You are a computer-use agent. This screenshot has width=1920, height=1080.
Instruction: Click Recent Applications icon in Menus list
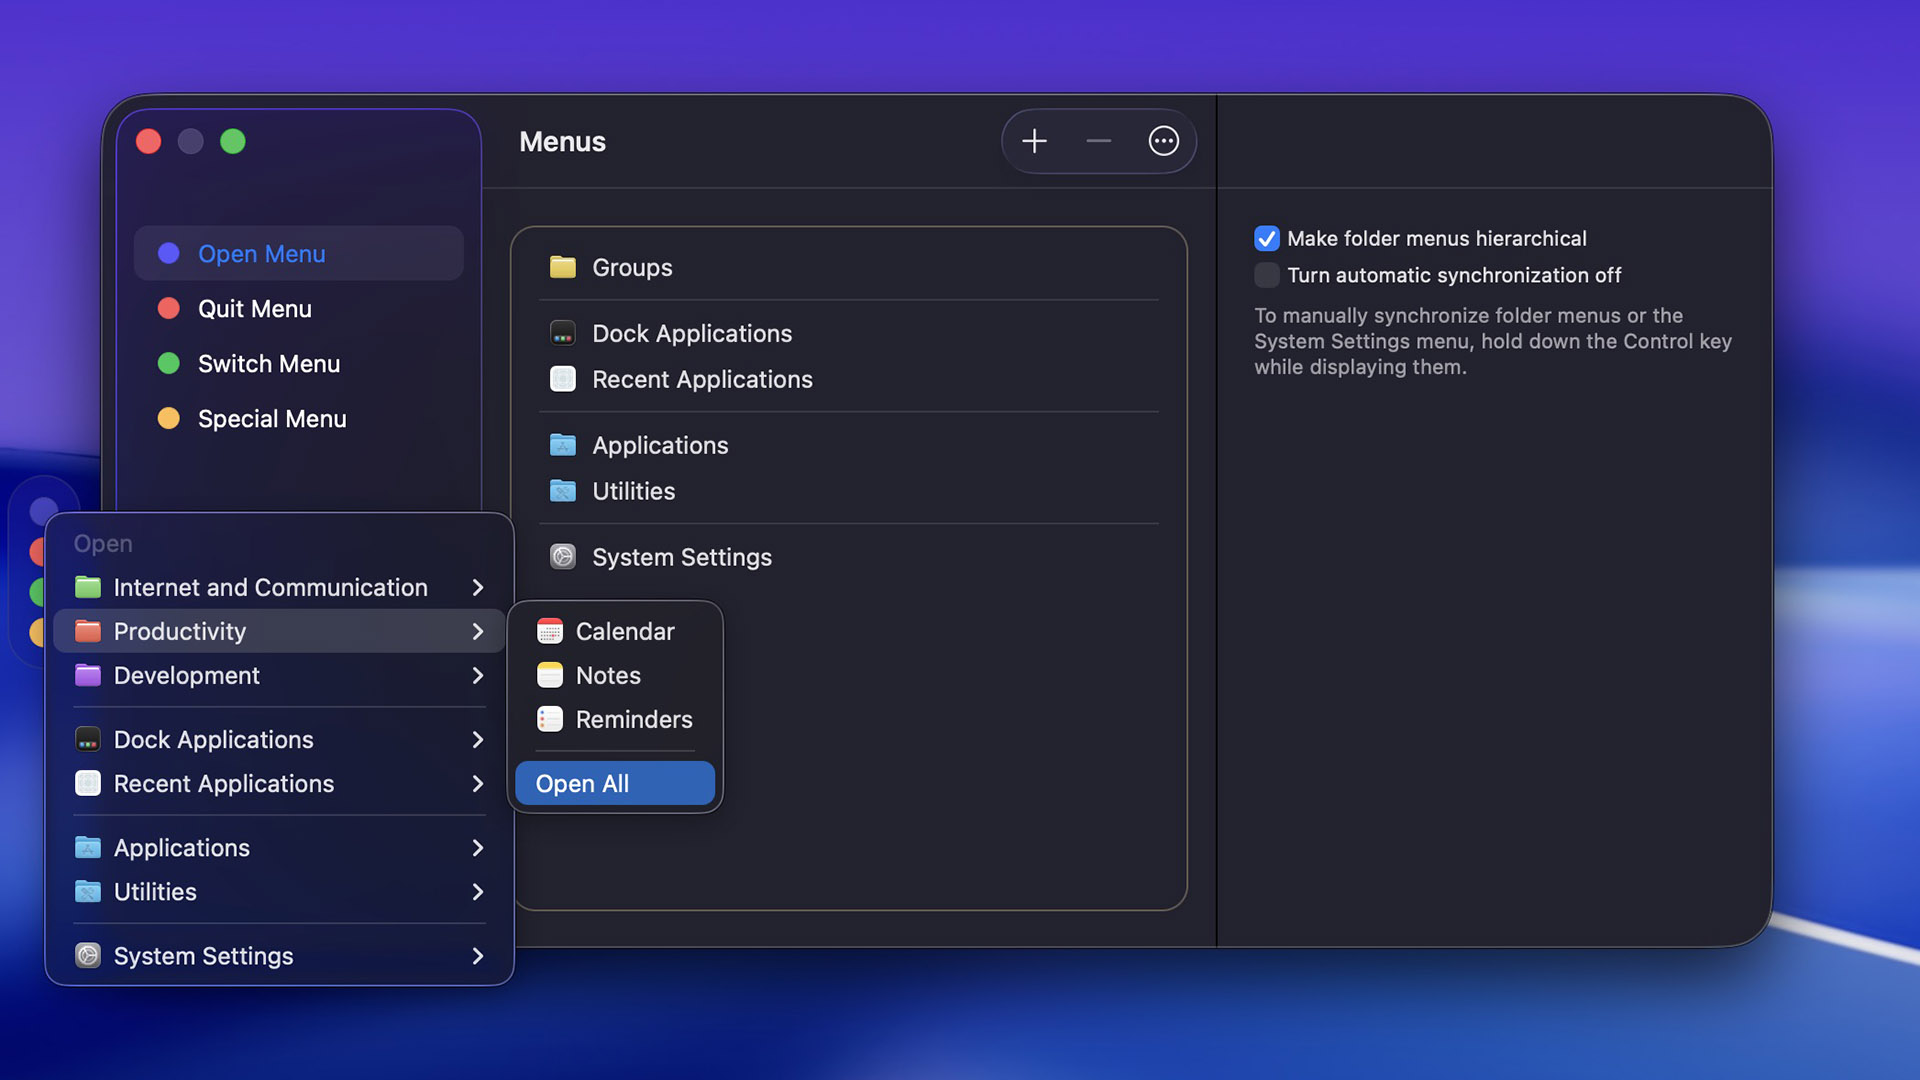tap(563, 379)
